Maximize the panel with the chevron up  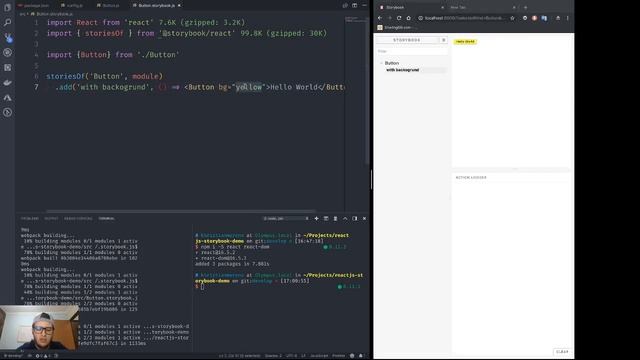[x=345, y=219]
